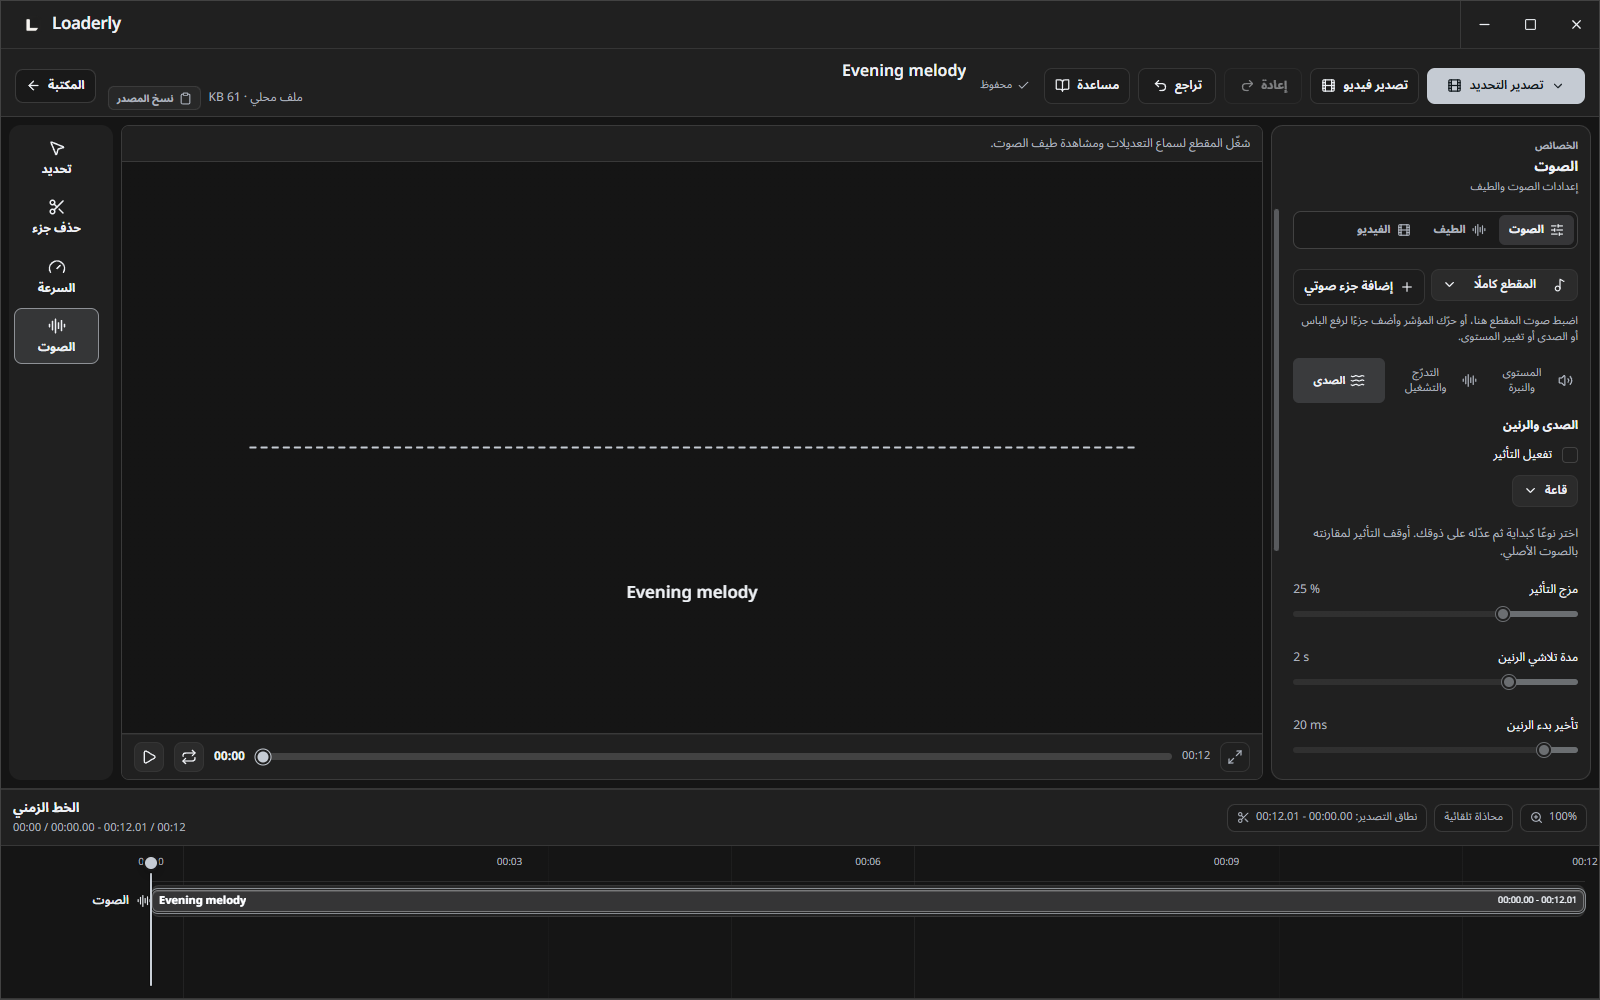Select the الصدى sub-tab
The height and width of the screenshot is (1000, 1600).
click(1339, 381)
